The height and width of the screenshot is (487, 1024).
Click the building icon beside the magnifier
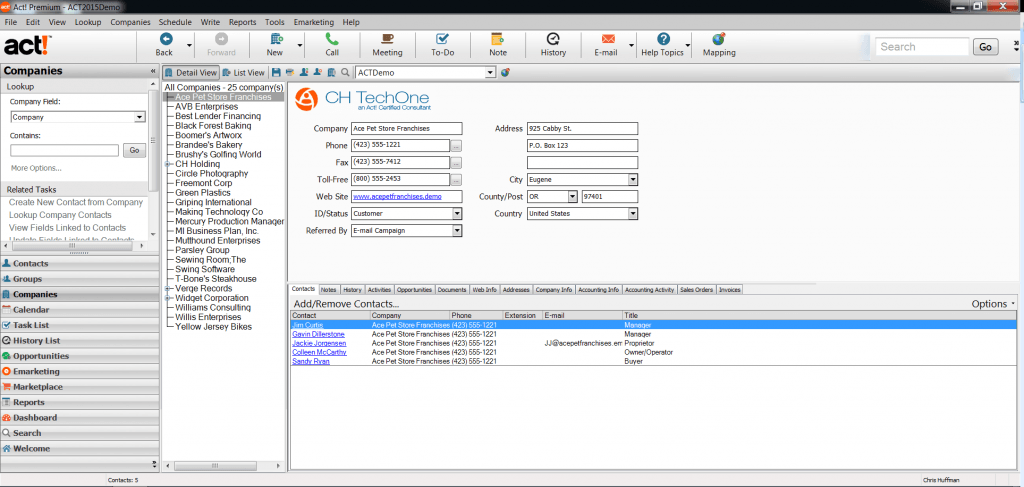click(332, 72)
